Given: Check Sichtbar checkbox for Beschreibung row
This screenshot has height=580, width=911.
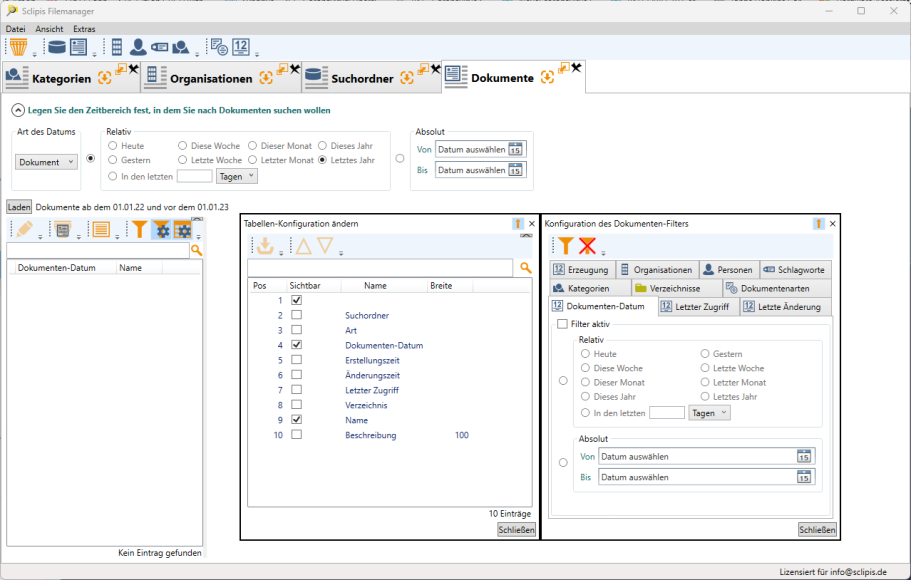Looking at the screenshot, I should coord(296,435).
